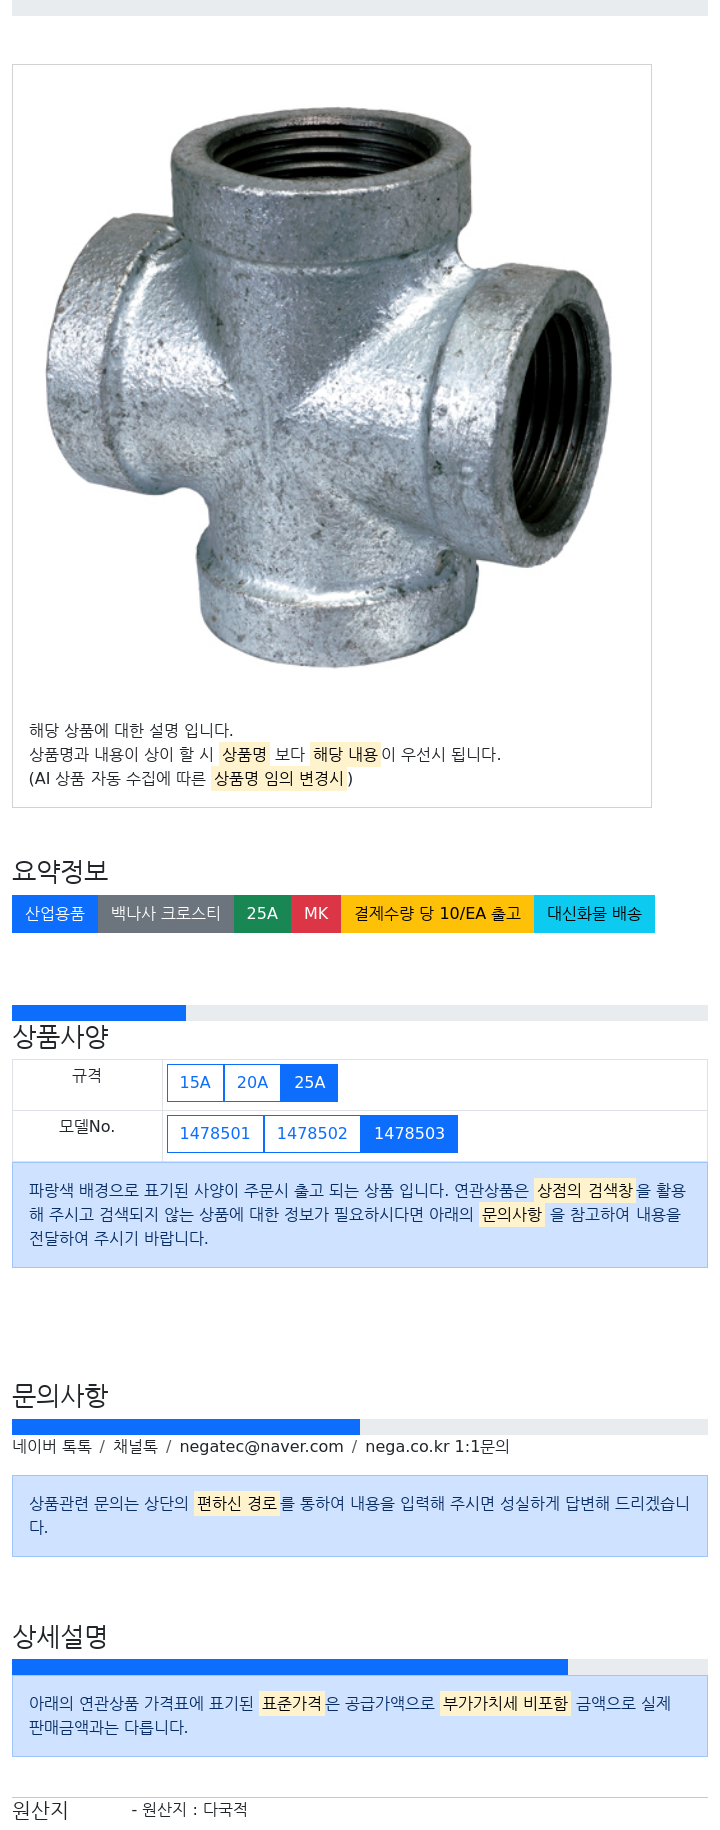Select the 15A size option
The width and height of the screenshot is (720, 1830).
pyautogui.click(x=195, y=1082)
